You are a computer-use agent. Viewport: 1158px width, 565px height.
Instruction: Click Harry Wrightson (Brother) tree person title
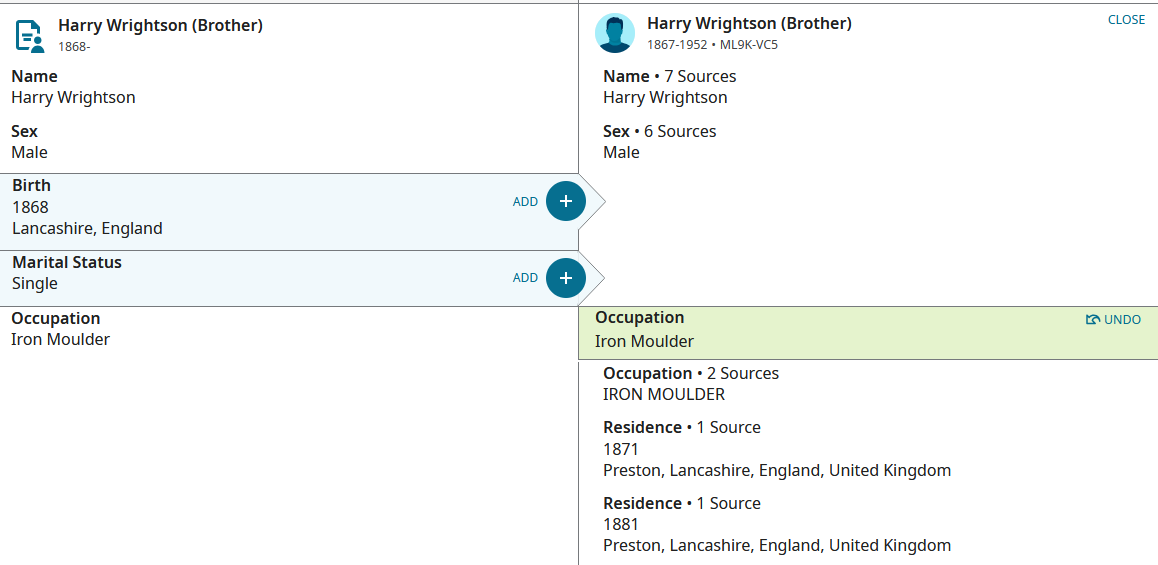tap(749, 24)
